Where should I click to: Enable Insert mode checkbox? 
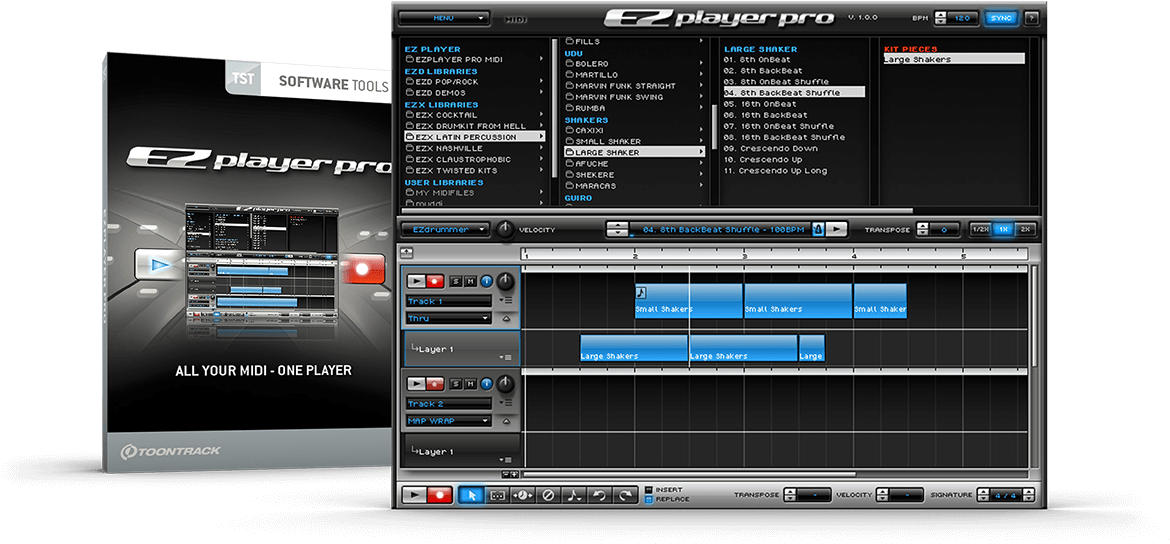coord(649,490)
